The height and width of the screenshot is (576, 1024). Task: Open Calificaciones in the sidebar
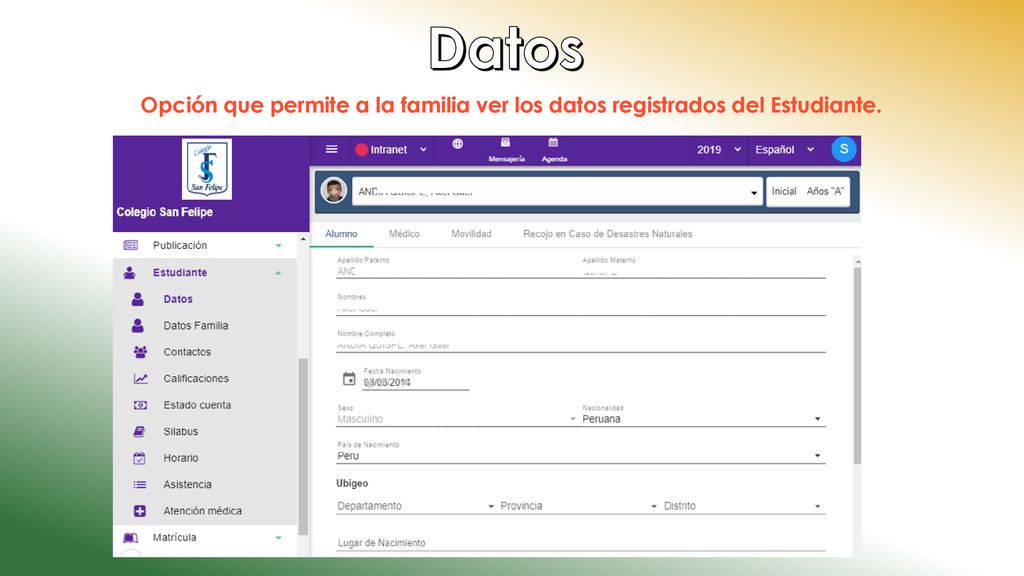(x=196, y=378)
